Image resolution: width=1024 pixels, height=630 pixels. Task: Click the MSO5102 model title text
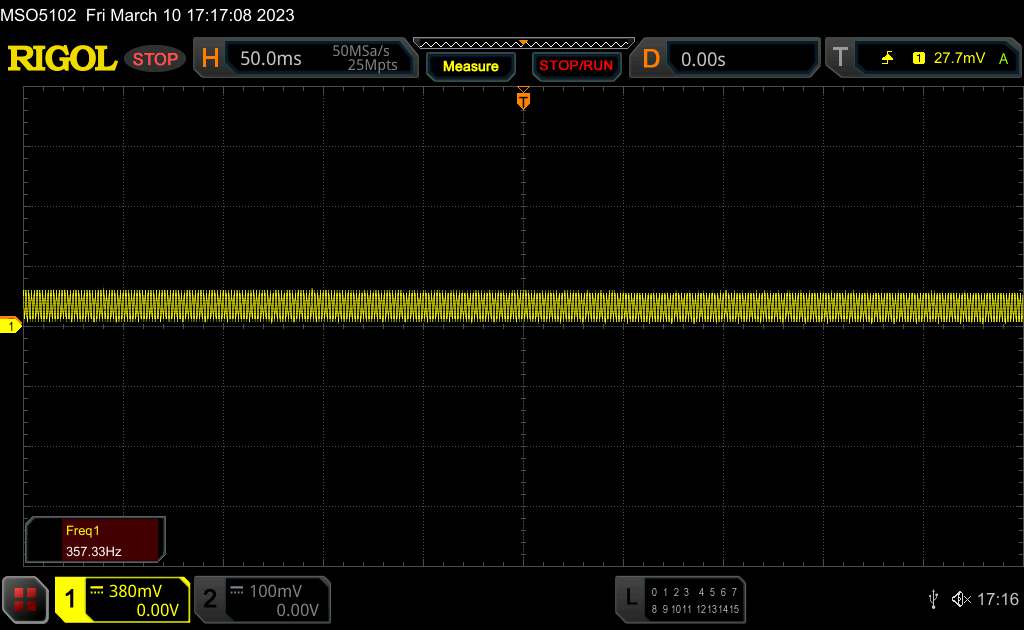[x=39, y=15]
